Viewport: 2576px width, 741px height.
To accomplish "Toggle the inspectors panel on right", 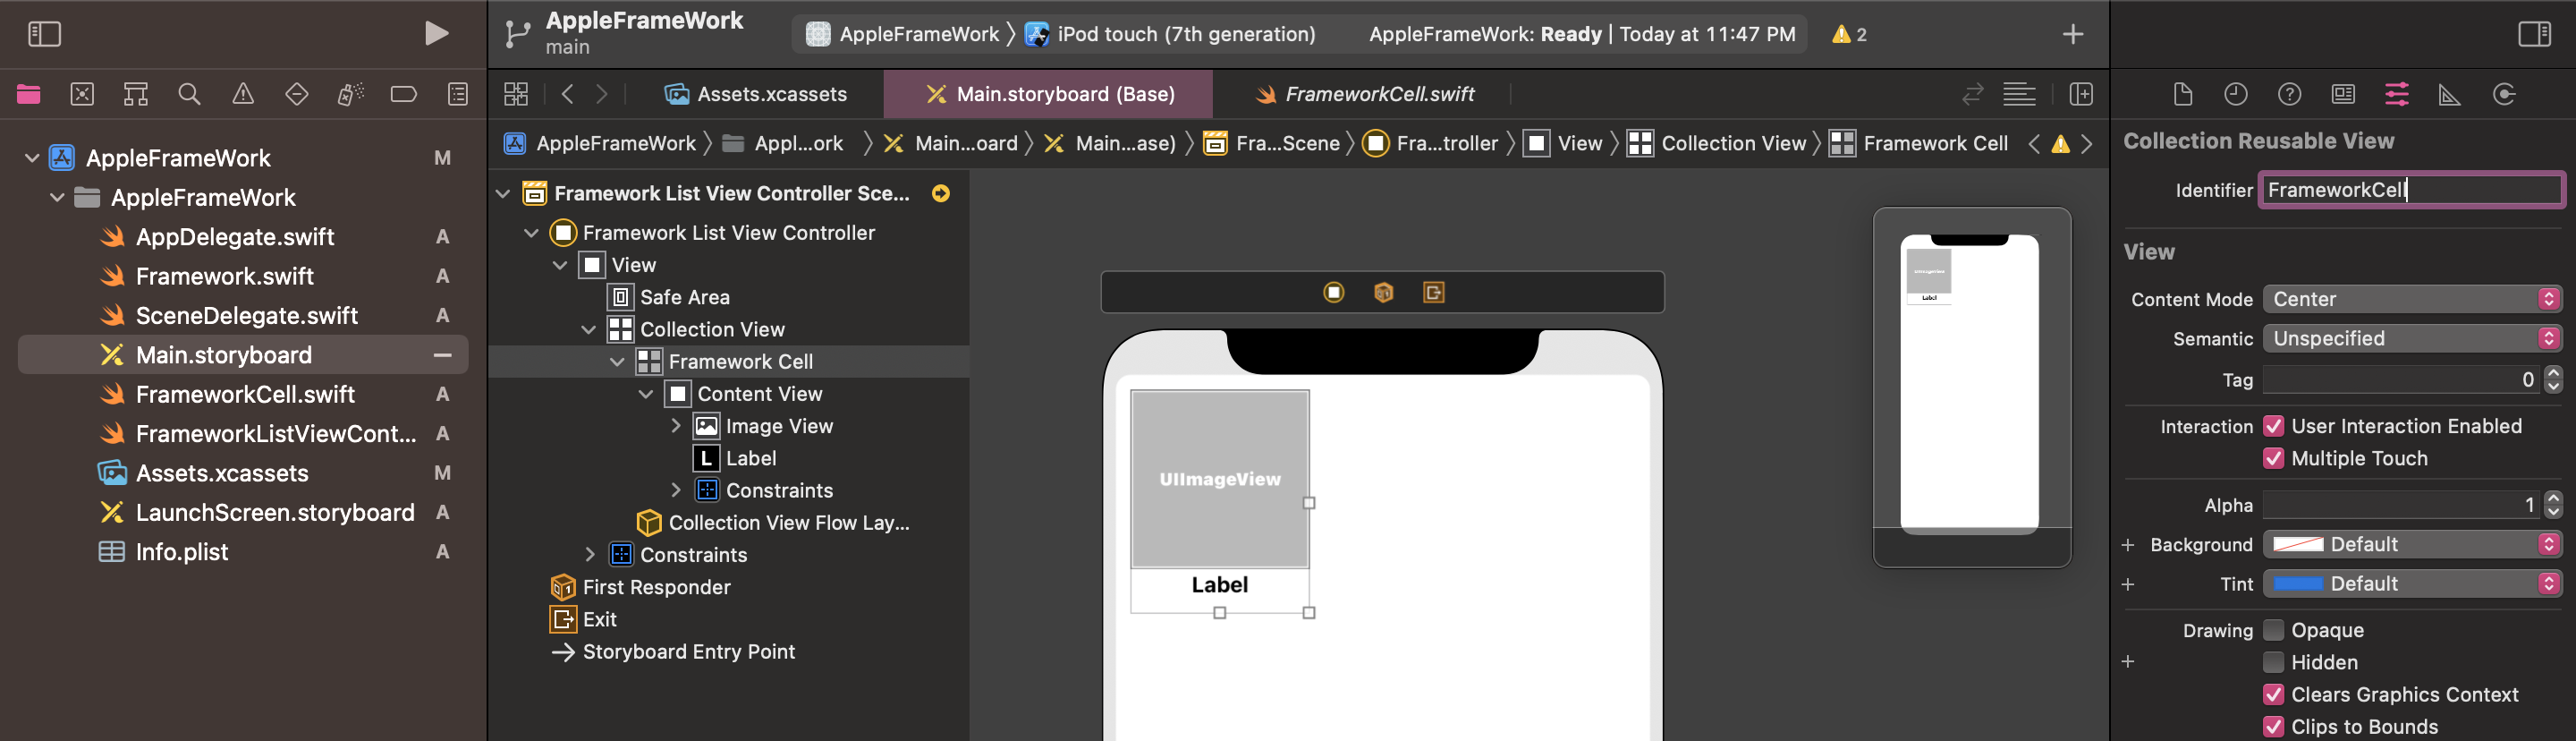I will [2534, 35].
